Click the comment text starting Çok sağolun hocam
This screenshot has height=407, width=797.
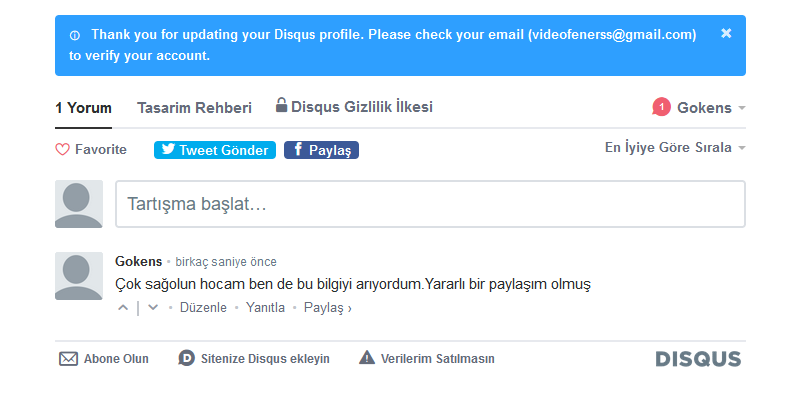tap(353, 284)
